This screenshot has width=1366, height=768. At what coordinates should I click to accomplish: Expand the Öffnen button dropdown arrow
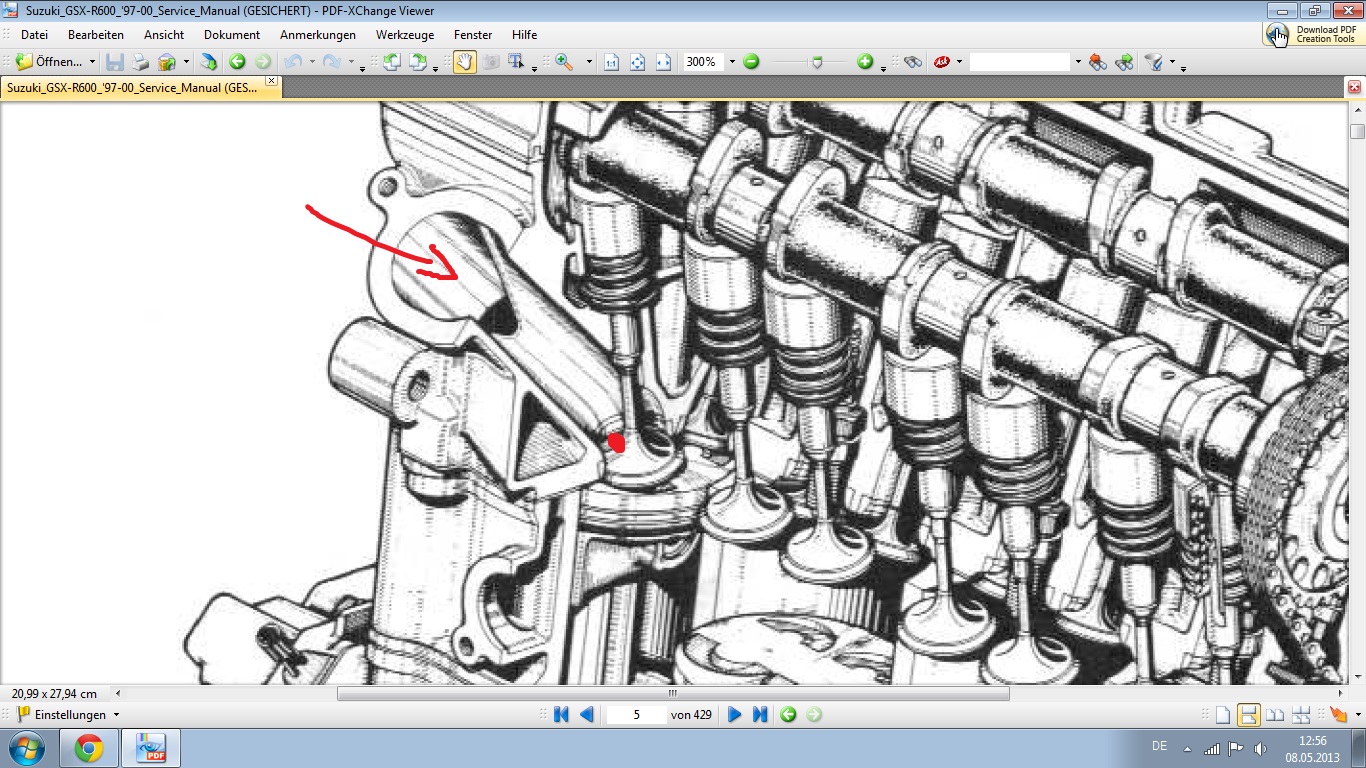(x=92, y=62)
